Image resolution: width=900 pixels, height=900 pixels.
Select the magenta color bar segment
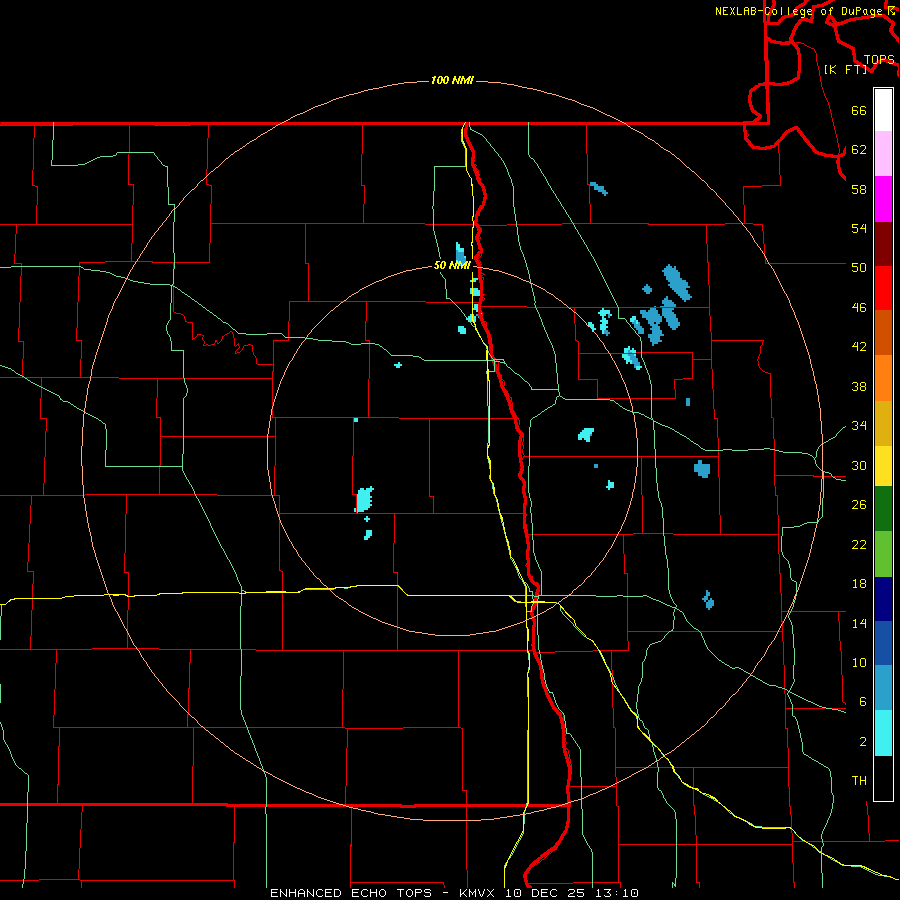pyautogui.click(x=883, y=199)
